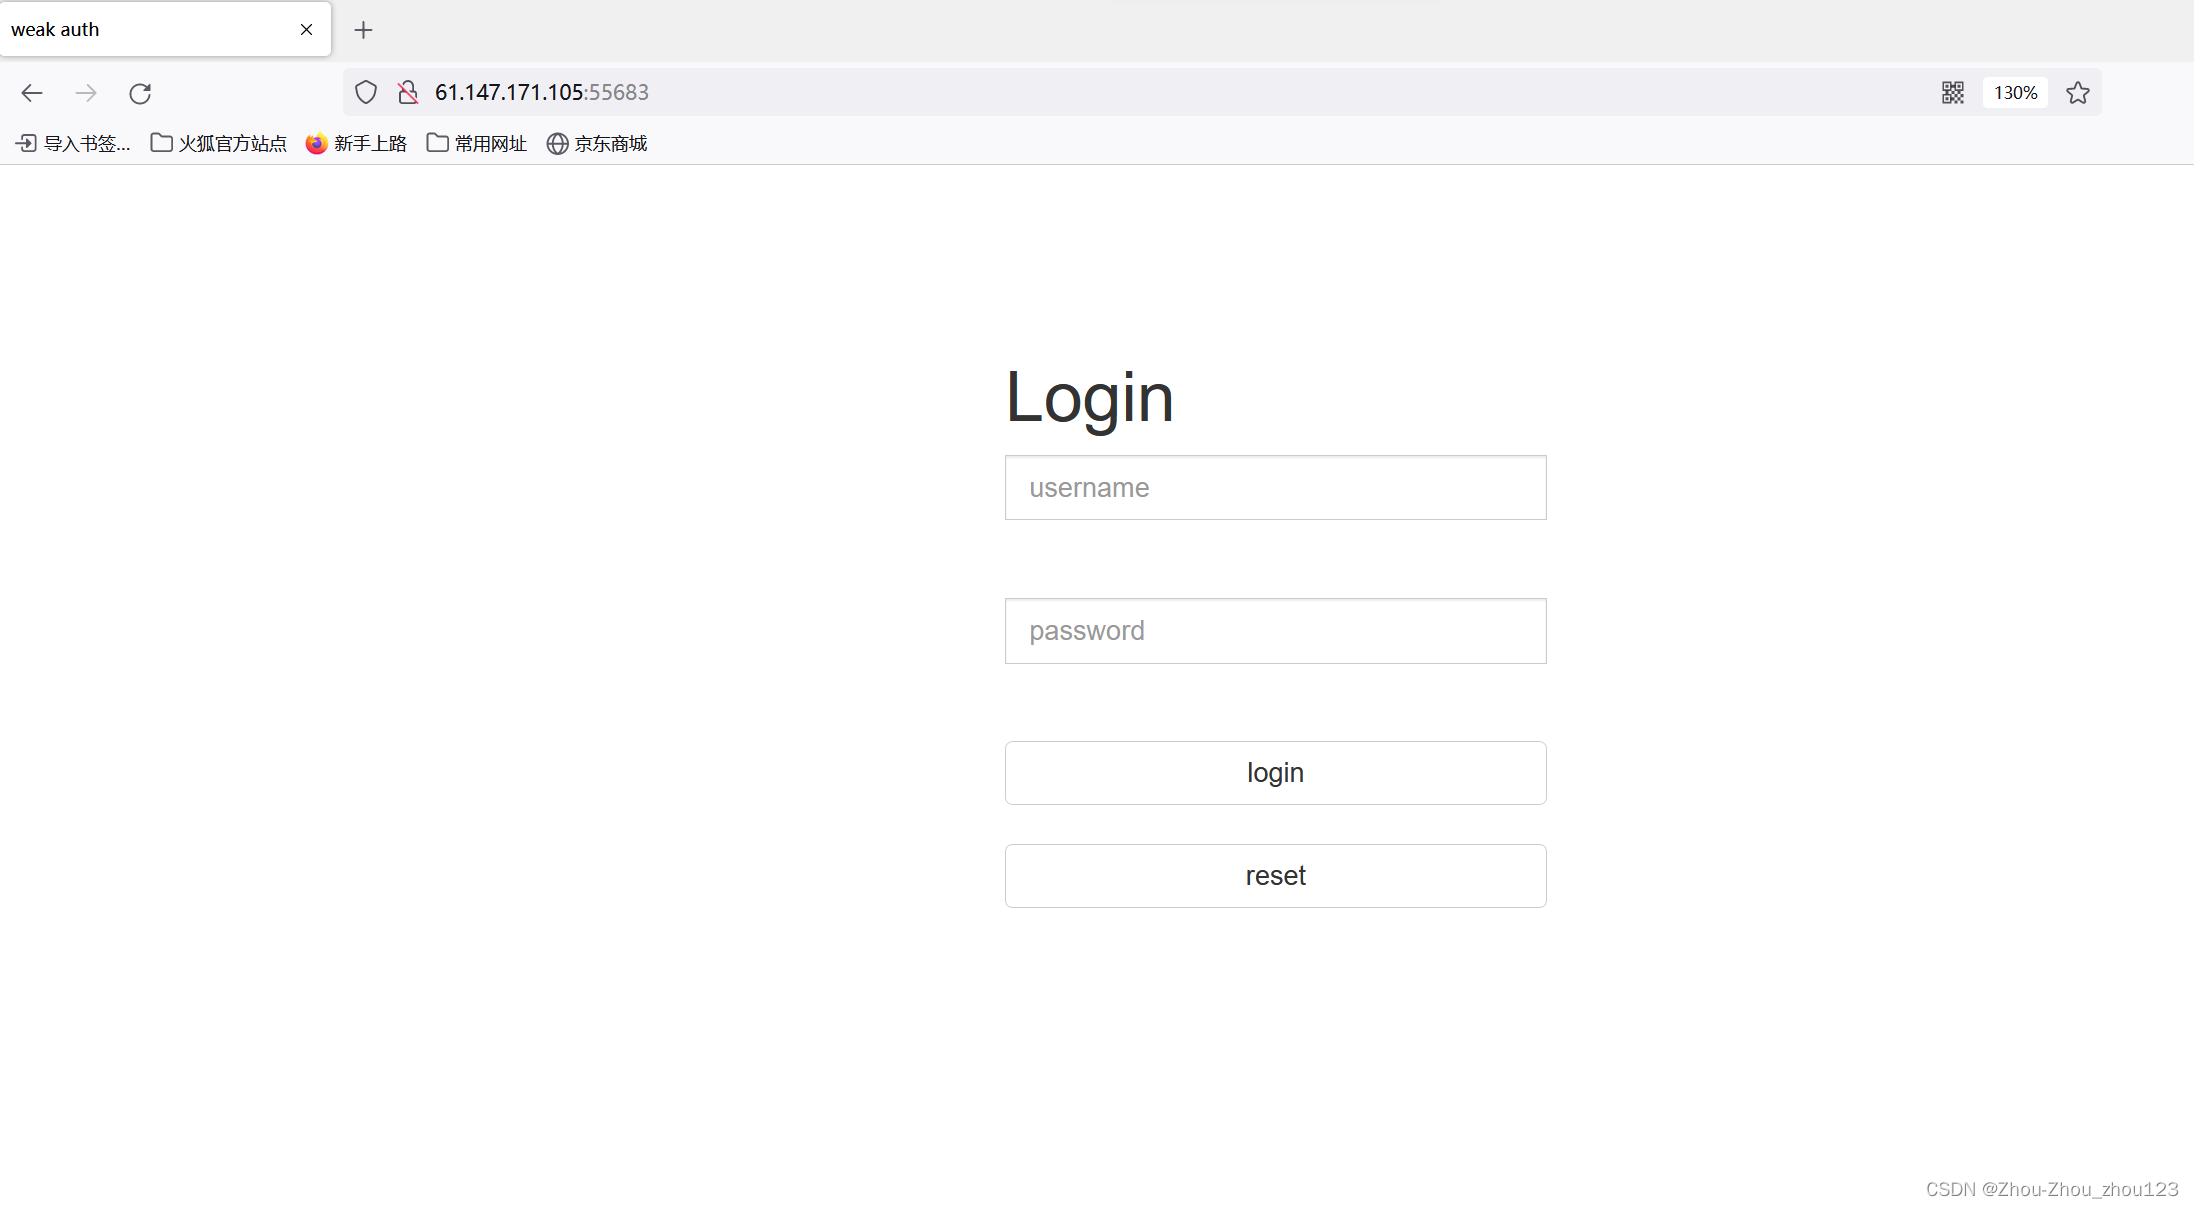Screen dimensions: 2194x1208
Task: Reset zoom via the 130% indicator
Action: [2015, 92]
